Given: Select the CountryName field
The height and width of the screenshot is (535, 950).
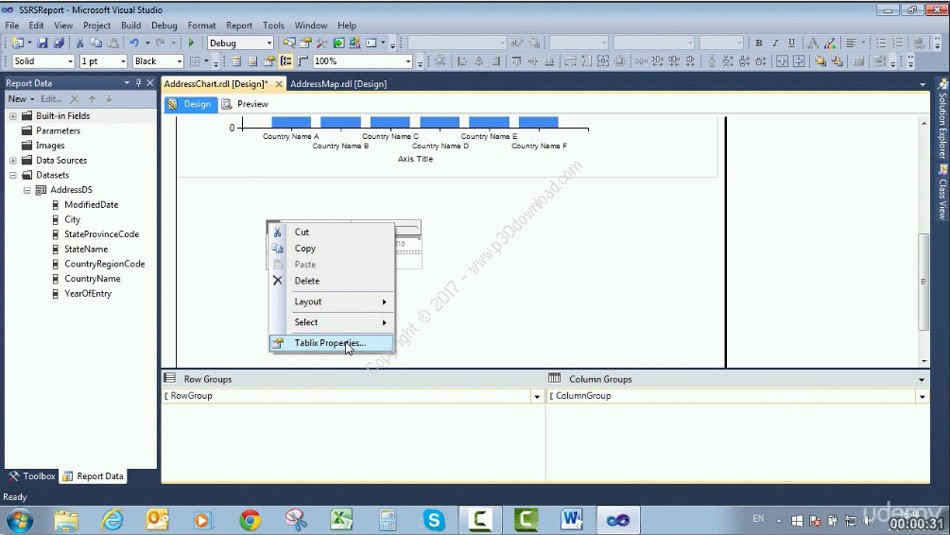Looking at the screenshot, I should (x=92, y=279).
